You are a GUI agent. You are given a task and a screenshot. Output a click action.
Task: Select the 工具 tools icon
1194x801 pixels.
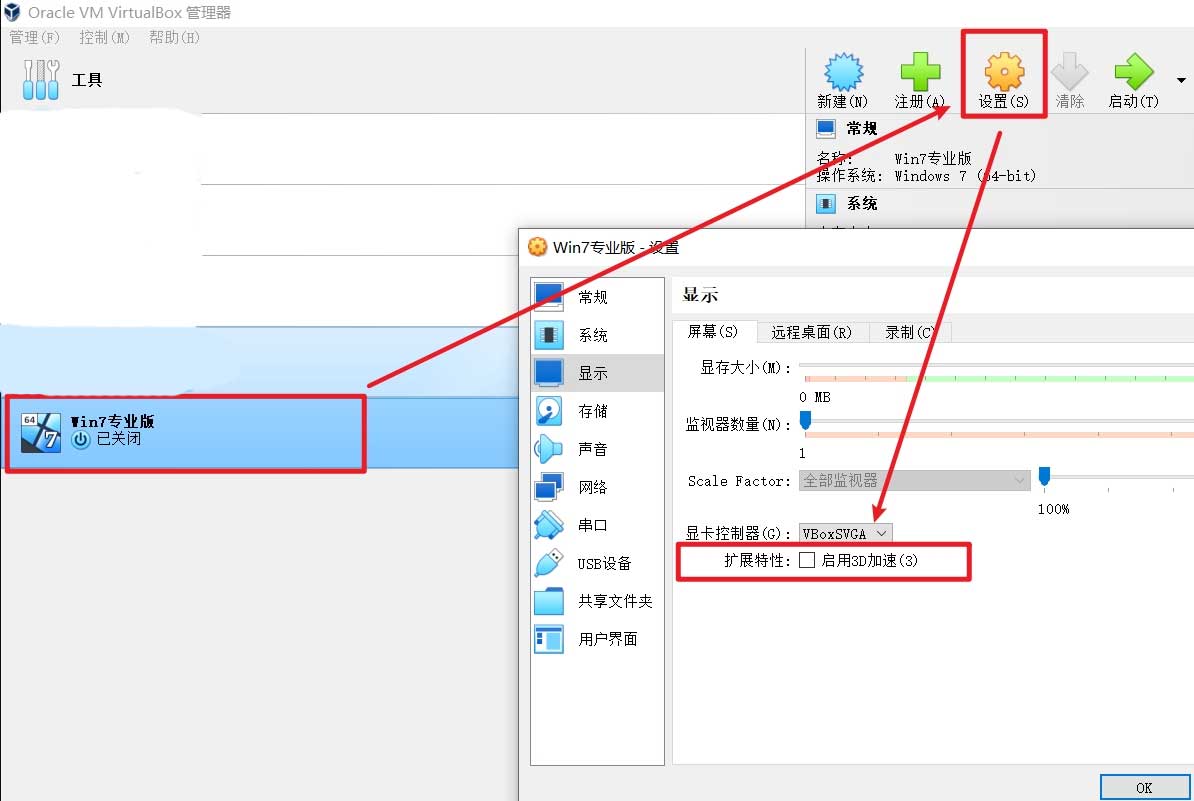40,79
